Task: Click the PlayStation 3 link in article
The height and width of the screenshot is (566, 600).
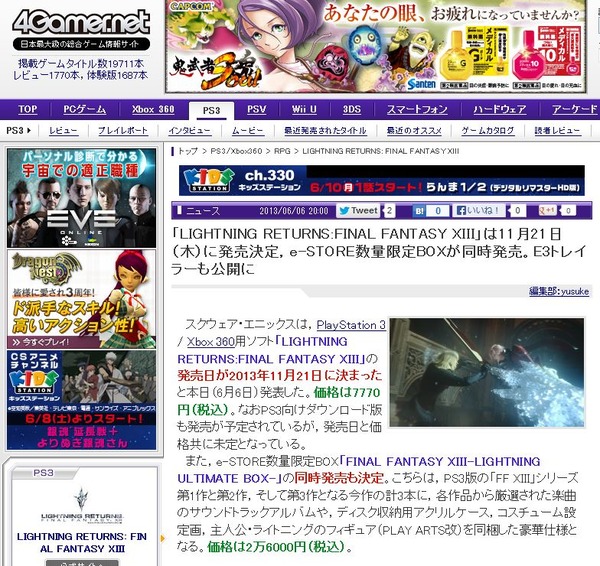Action: [351, 325]
